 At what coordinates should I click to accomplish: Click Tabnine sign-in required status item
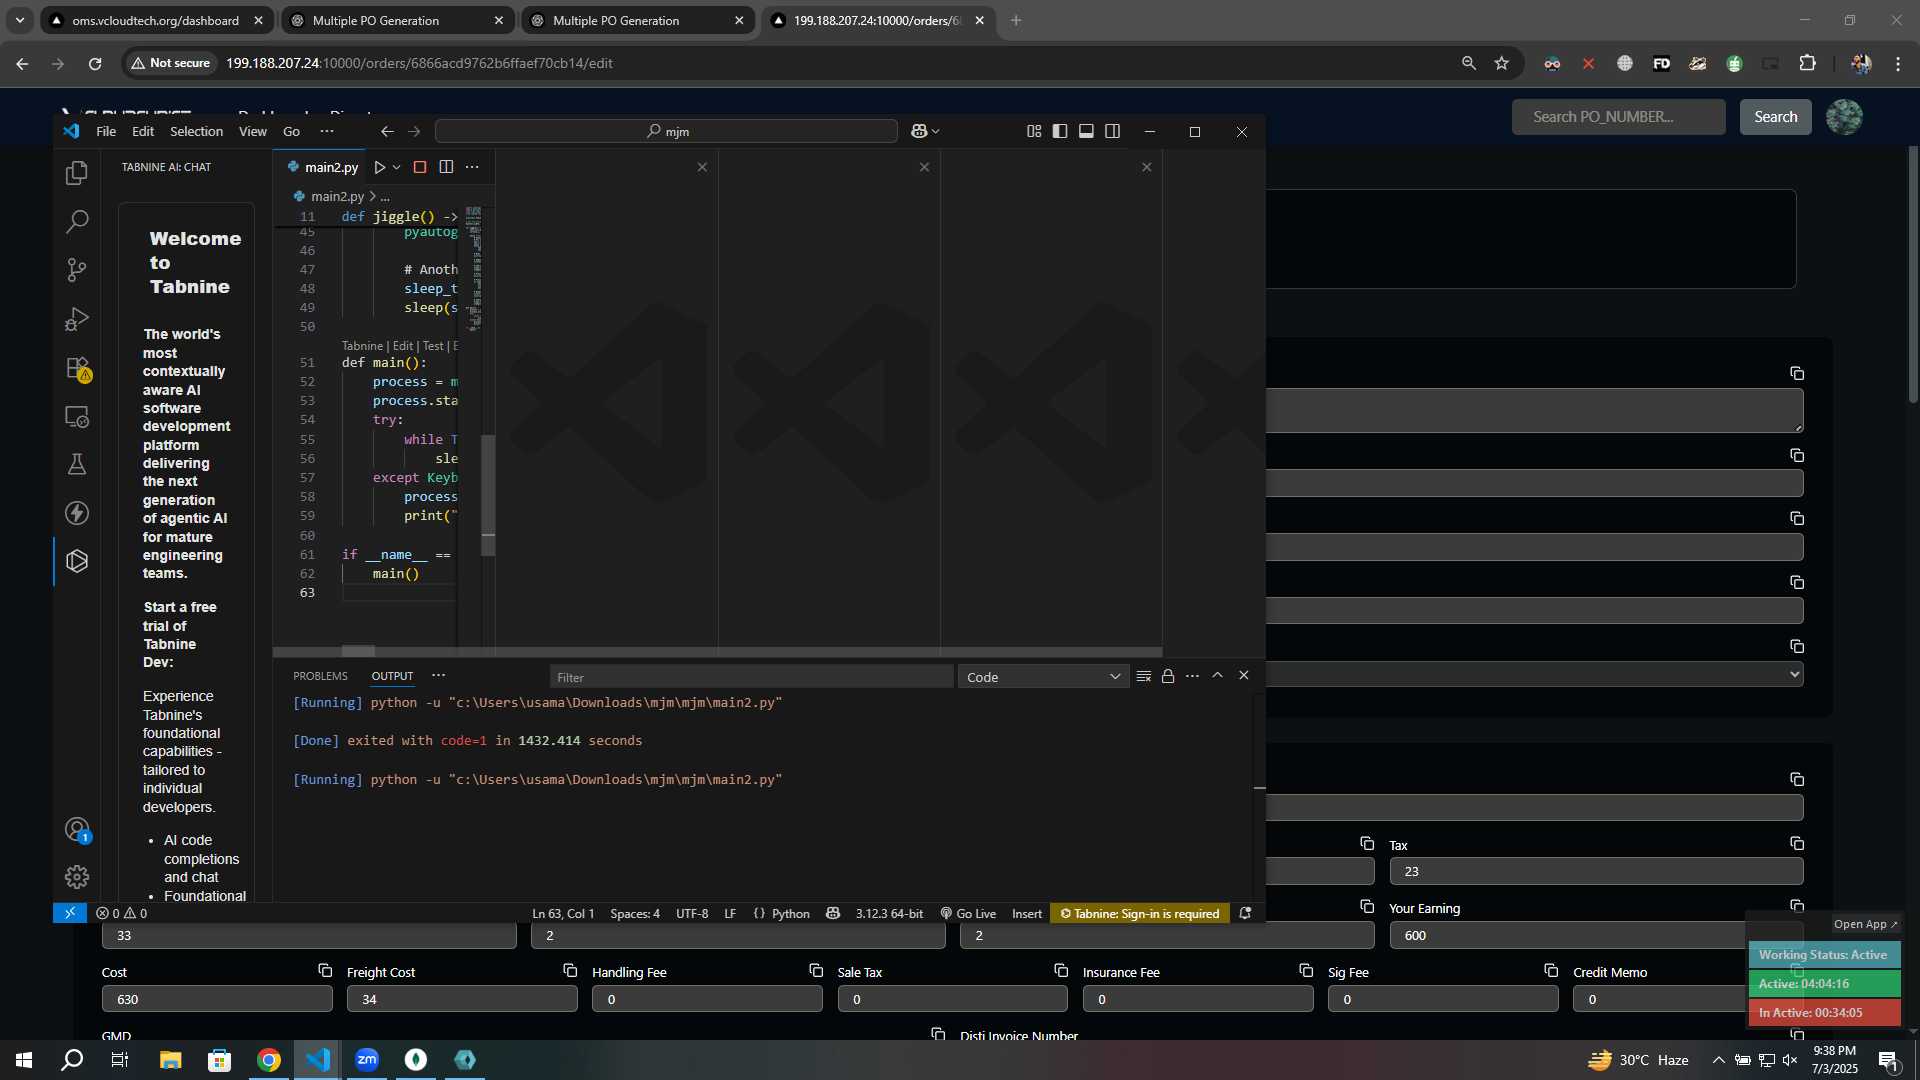1139,913
